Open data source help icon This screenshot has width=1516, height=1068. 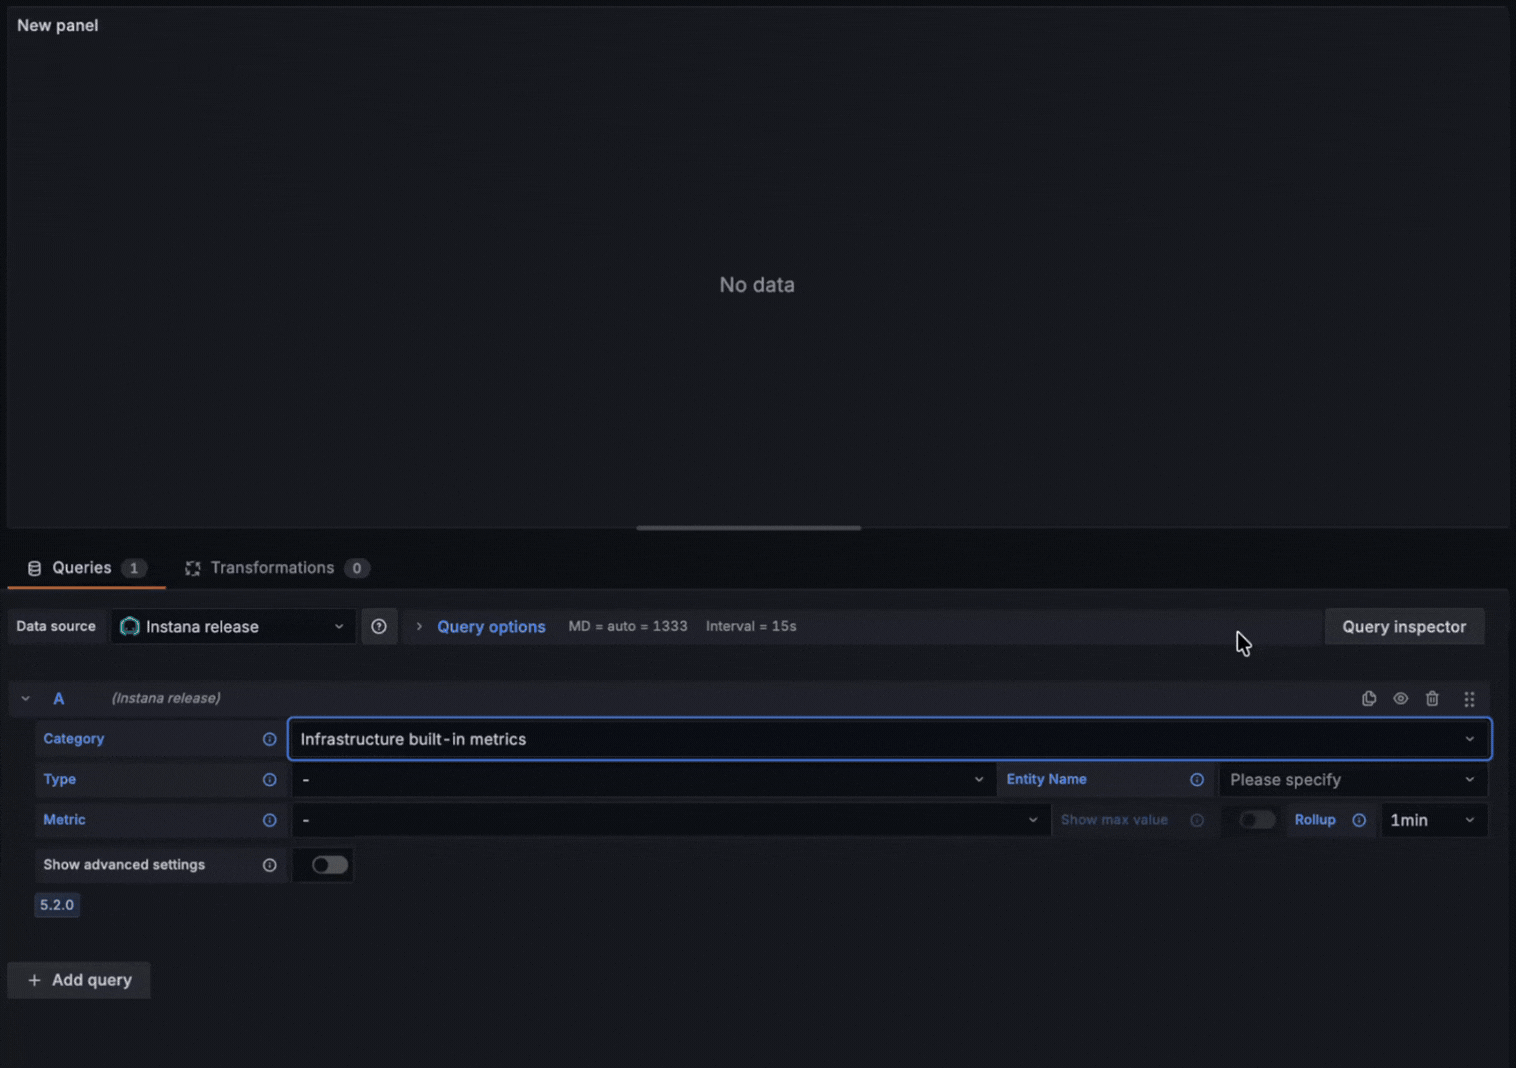379,627
